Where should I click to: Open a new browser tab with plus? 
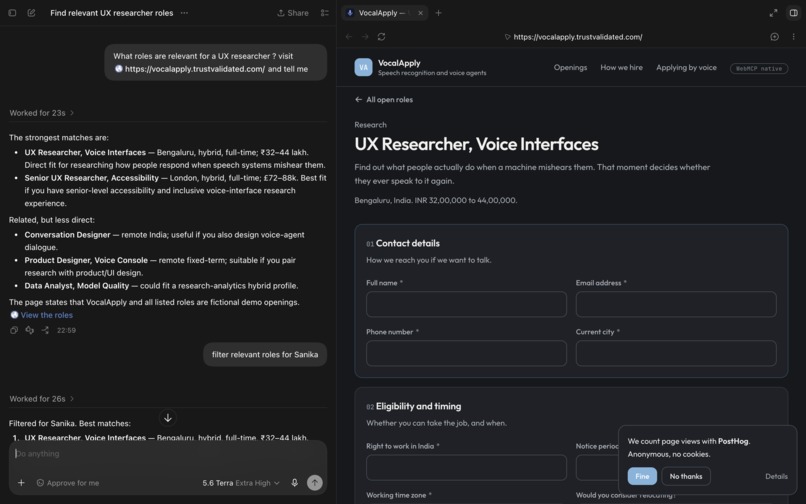[x=438, y=13]
